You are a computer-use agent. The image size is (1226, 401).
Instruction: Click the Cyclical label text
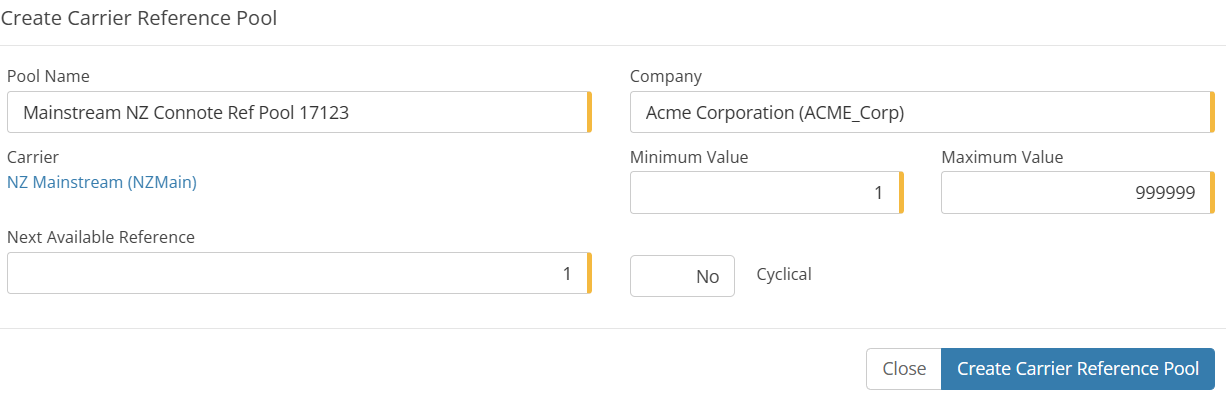click(x=784, y=274)
